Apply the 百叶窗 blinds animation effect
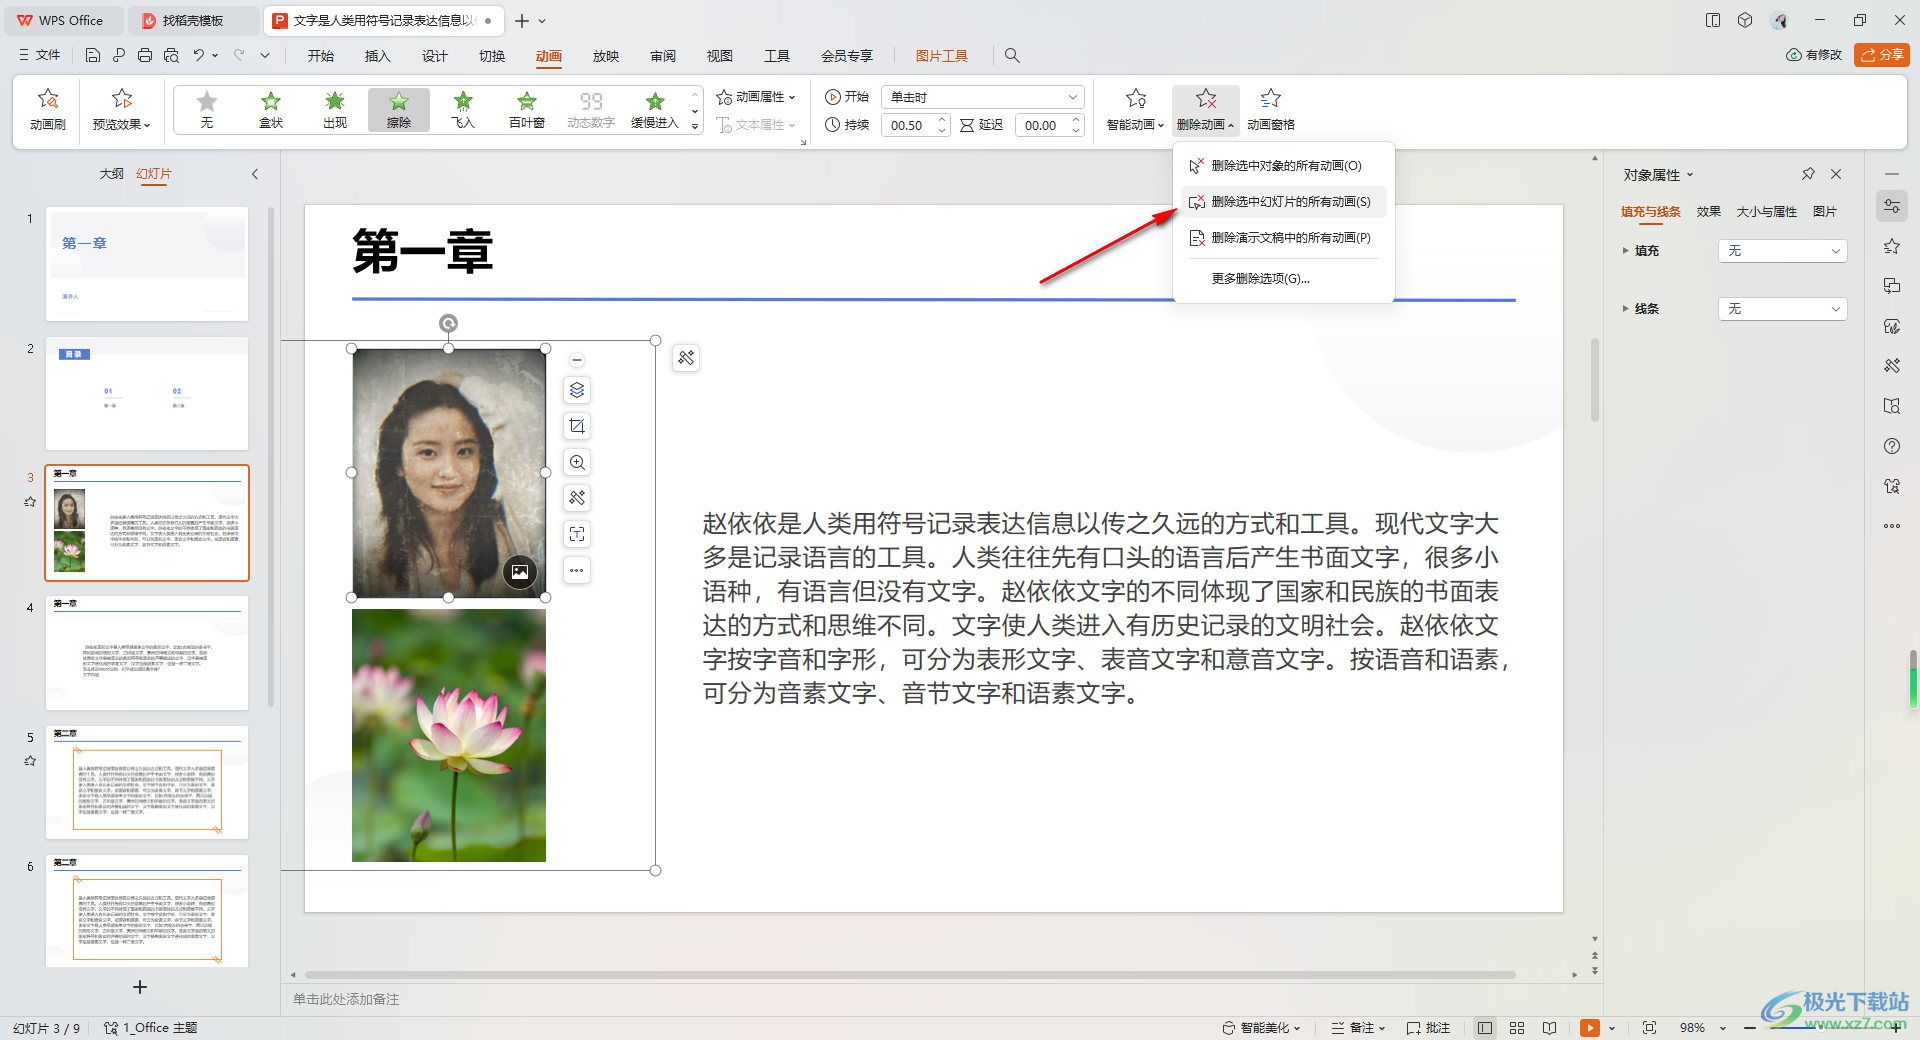Image resolution: width=1920 pixels, height=1040 pixels. (x=527, y=109)
